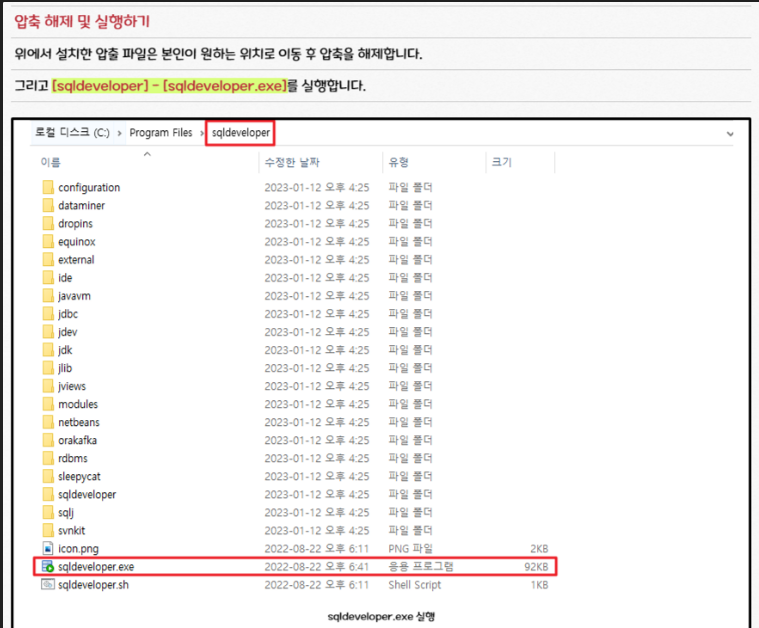This screenshot has height=628, width=759.
Task: Select the configuration folder name
Action: (89, 187)
